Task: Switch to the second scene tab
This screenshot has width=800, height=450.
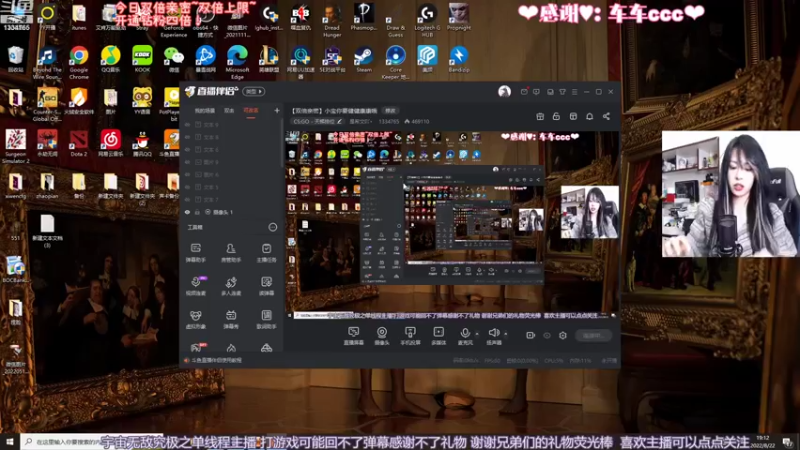Action: coord(229,111)
